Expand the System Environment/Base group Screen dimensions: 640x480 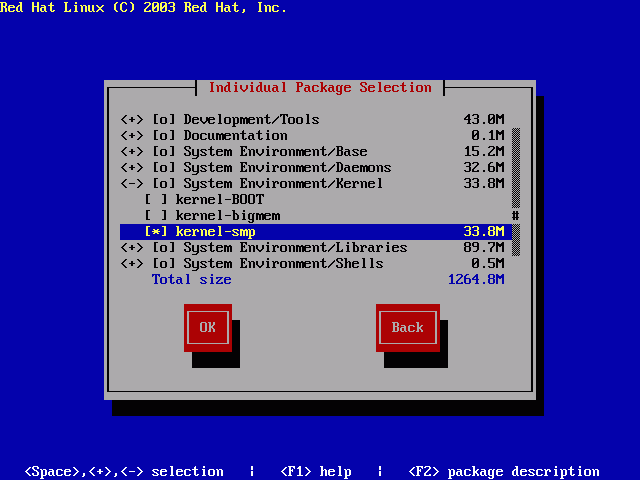point(132,151)
